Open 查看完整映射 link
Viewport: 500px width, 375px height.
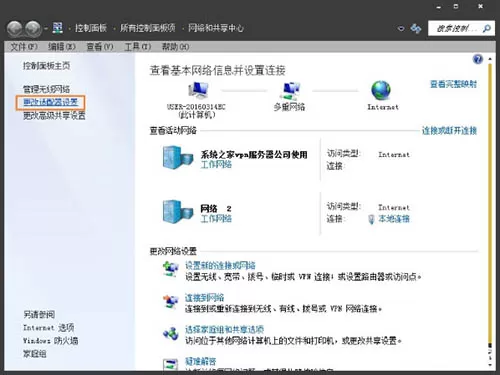click(x=453, y=84)
